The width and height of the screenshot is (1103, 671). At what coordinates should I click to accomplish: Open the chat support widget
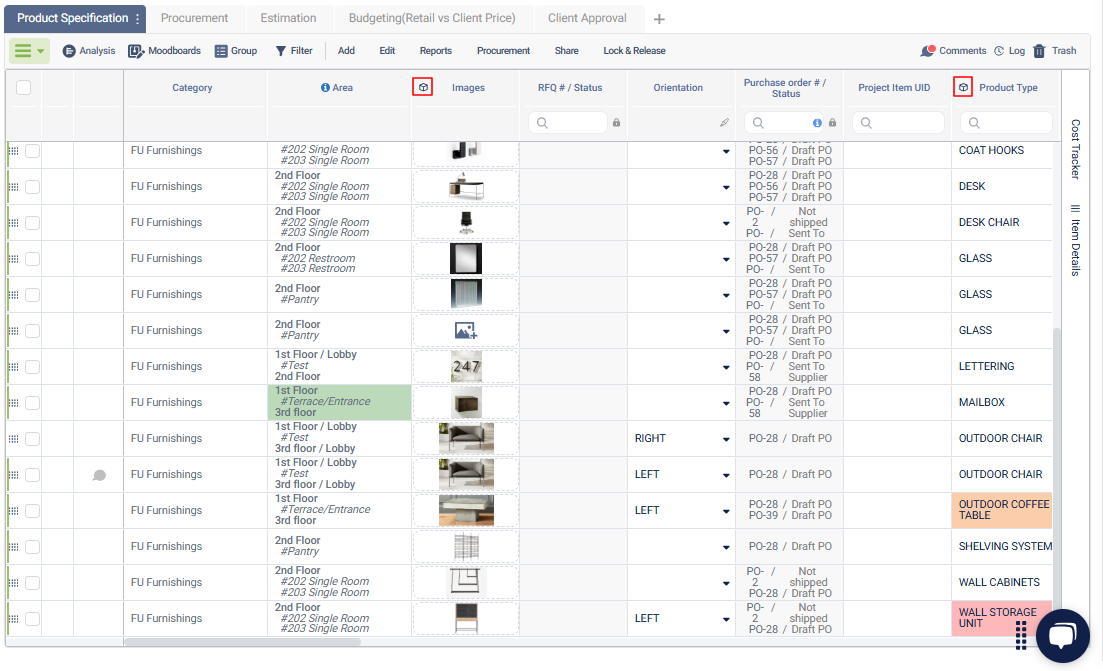(1062, 636)
